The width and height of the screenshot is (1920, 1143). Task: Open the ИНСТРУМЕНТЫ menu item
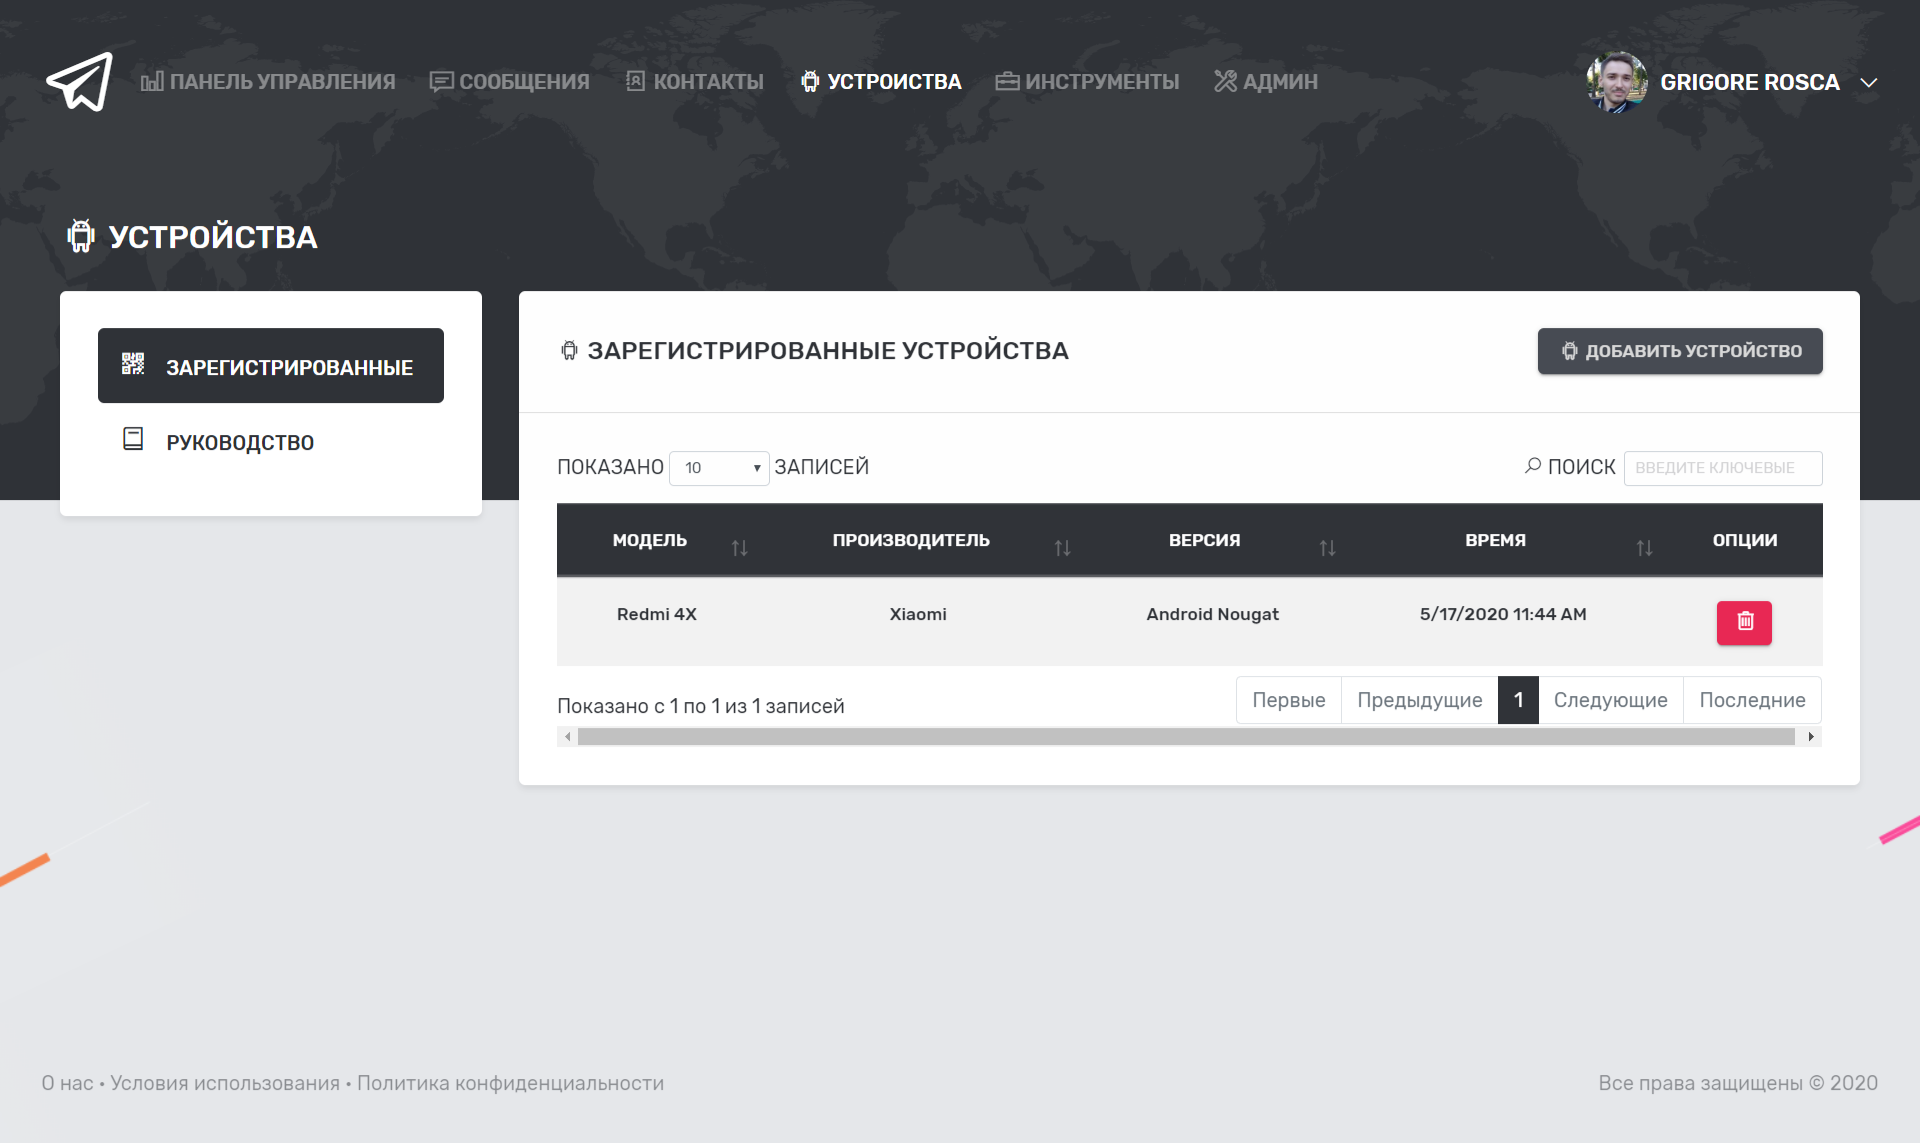1088,82
